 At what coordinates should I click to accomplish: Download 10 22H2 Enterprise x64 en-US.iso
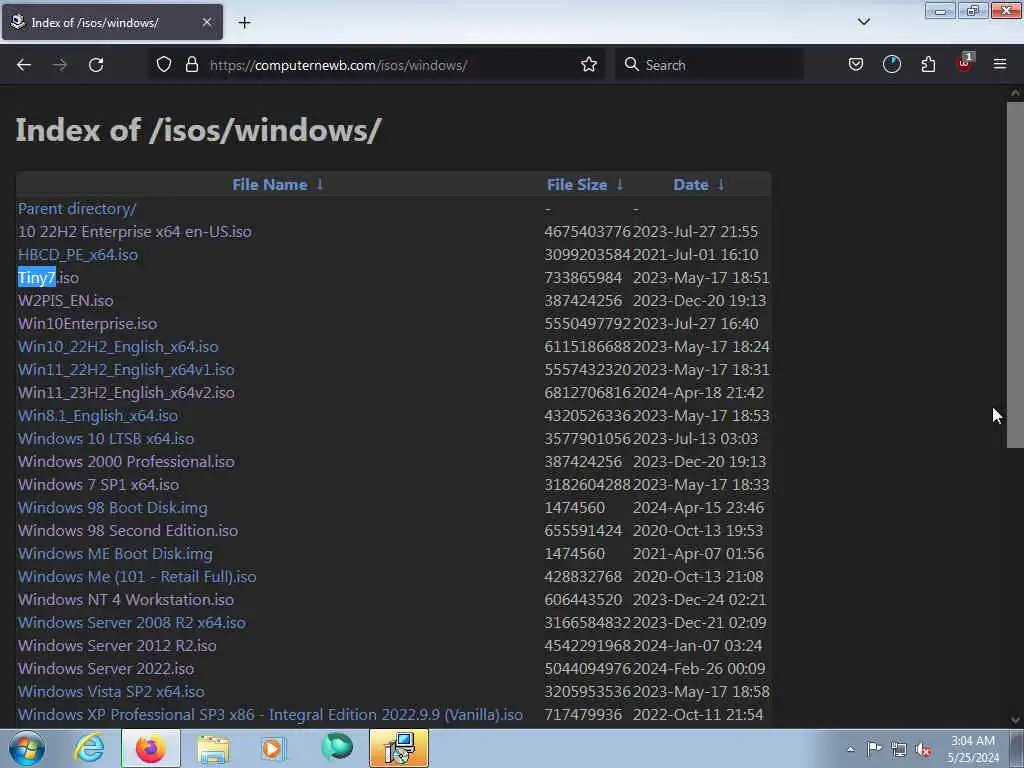(135, 231)
